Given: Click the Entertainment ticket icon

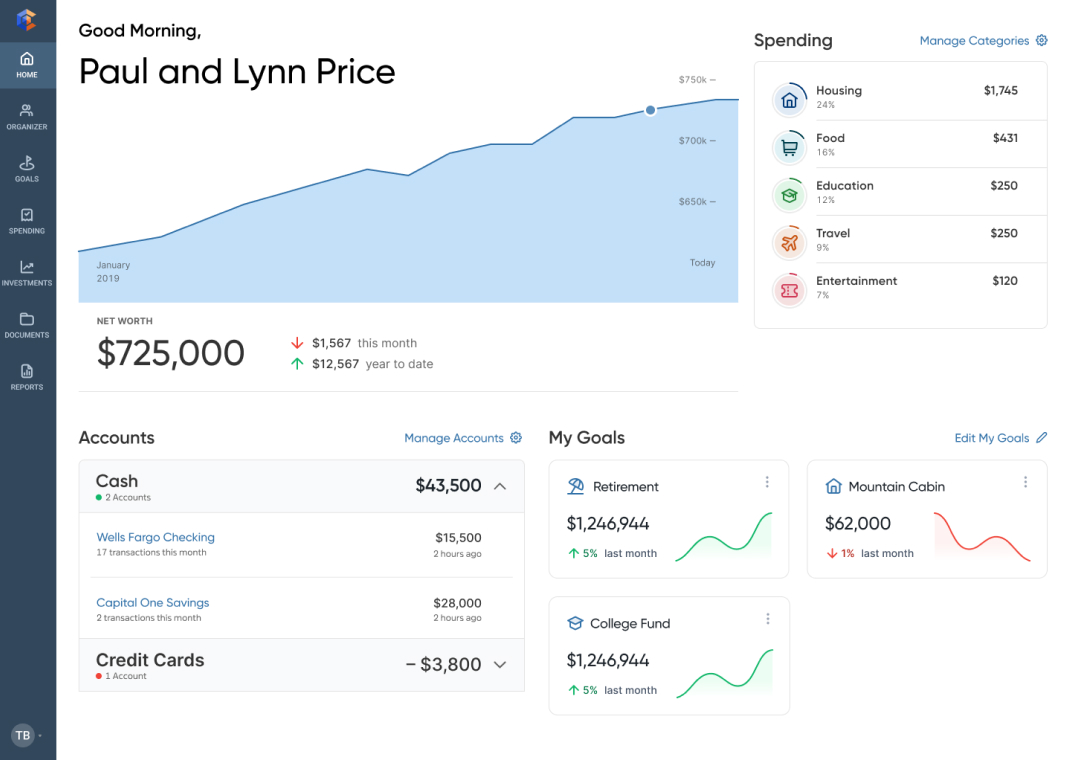Looking at the screenshot, I should [x=789, y=290].
